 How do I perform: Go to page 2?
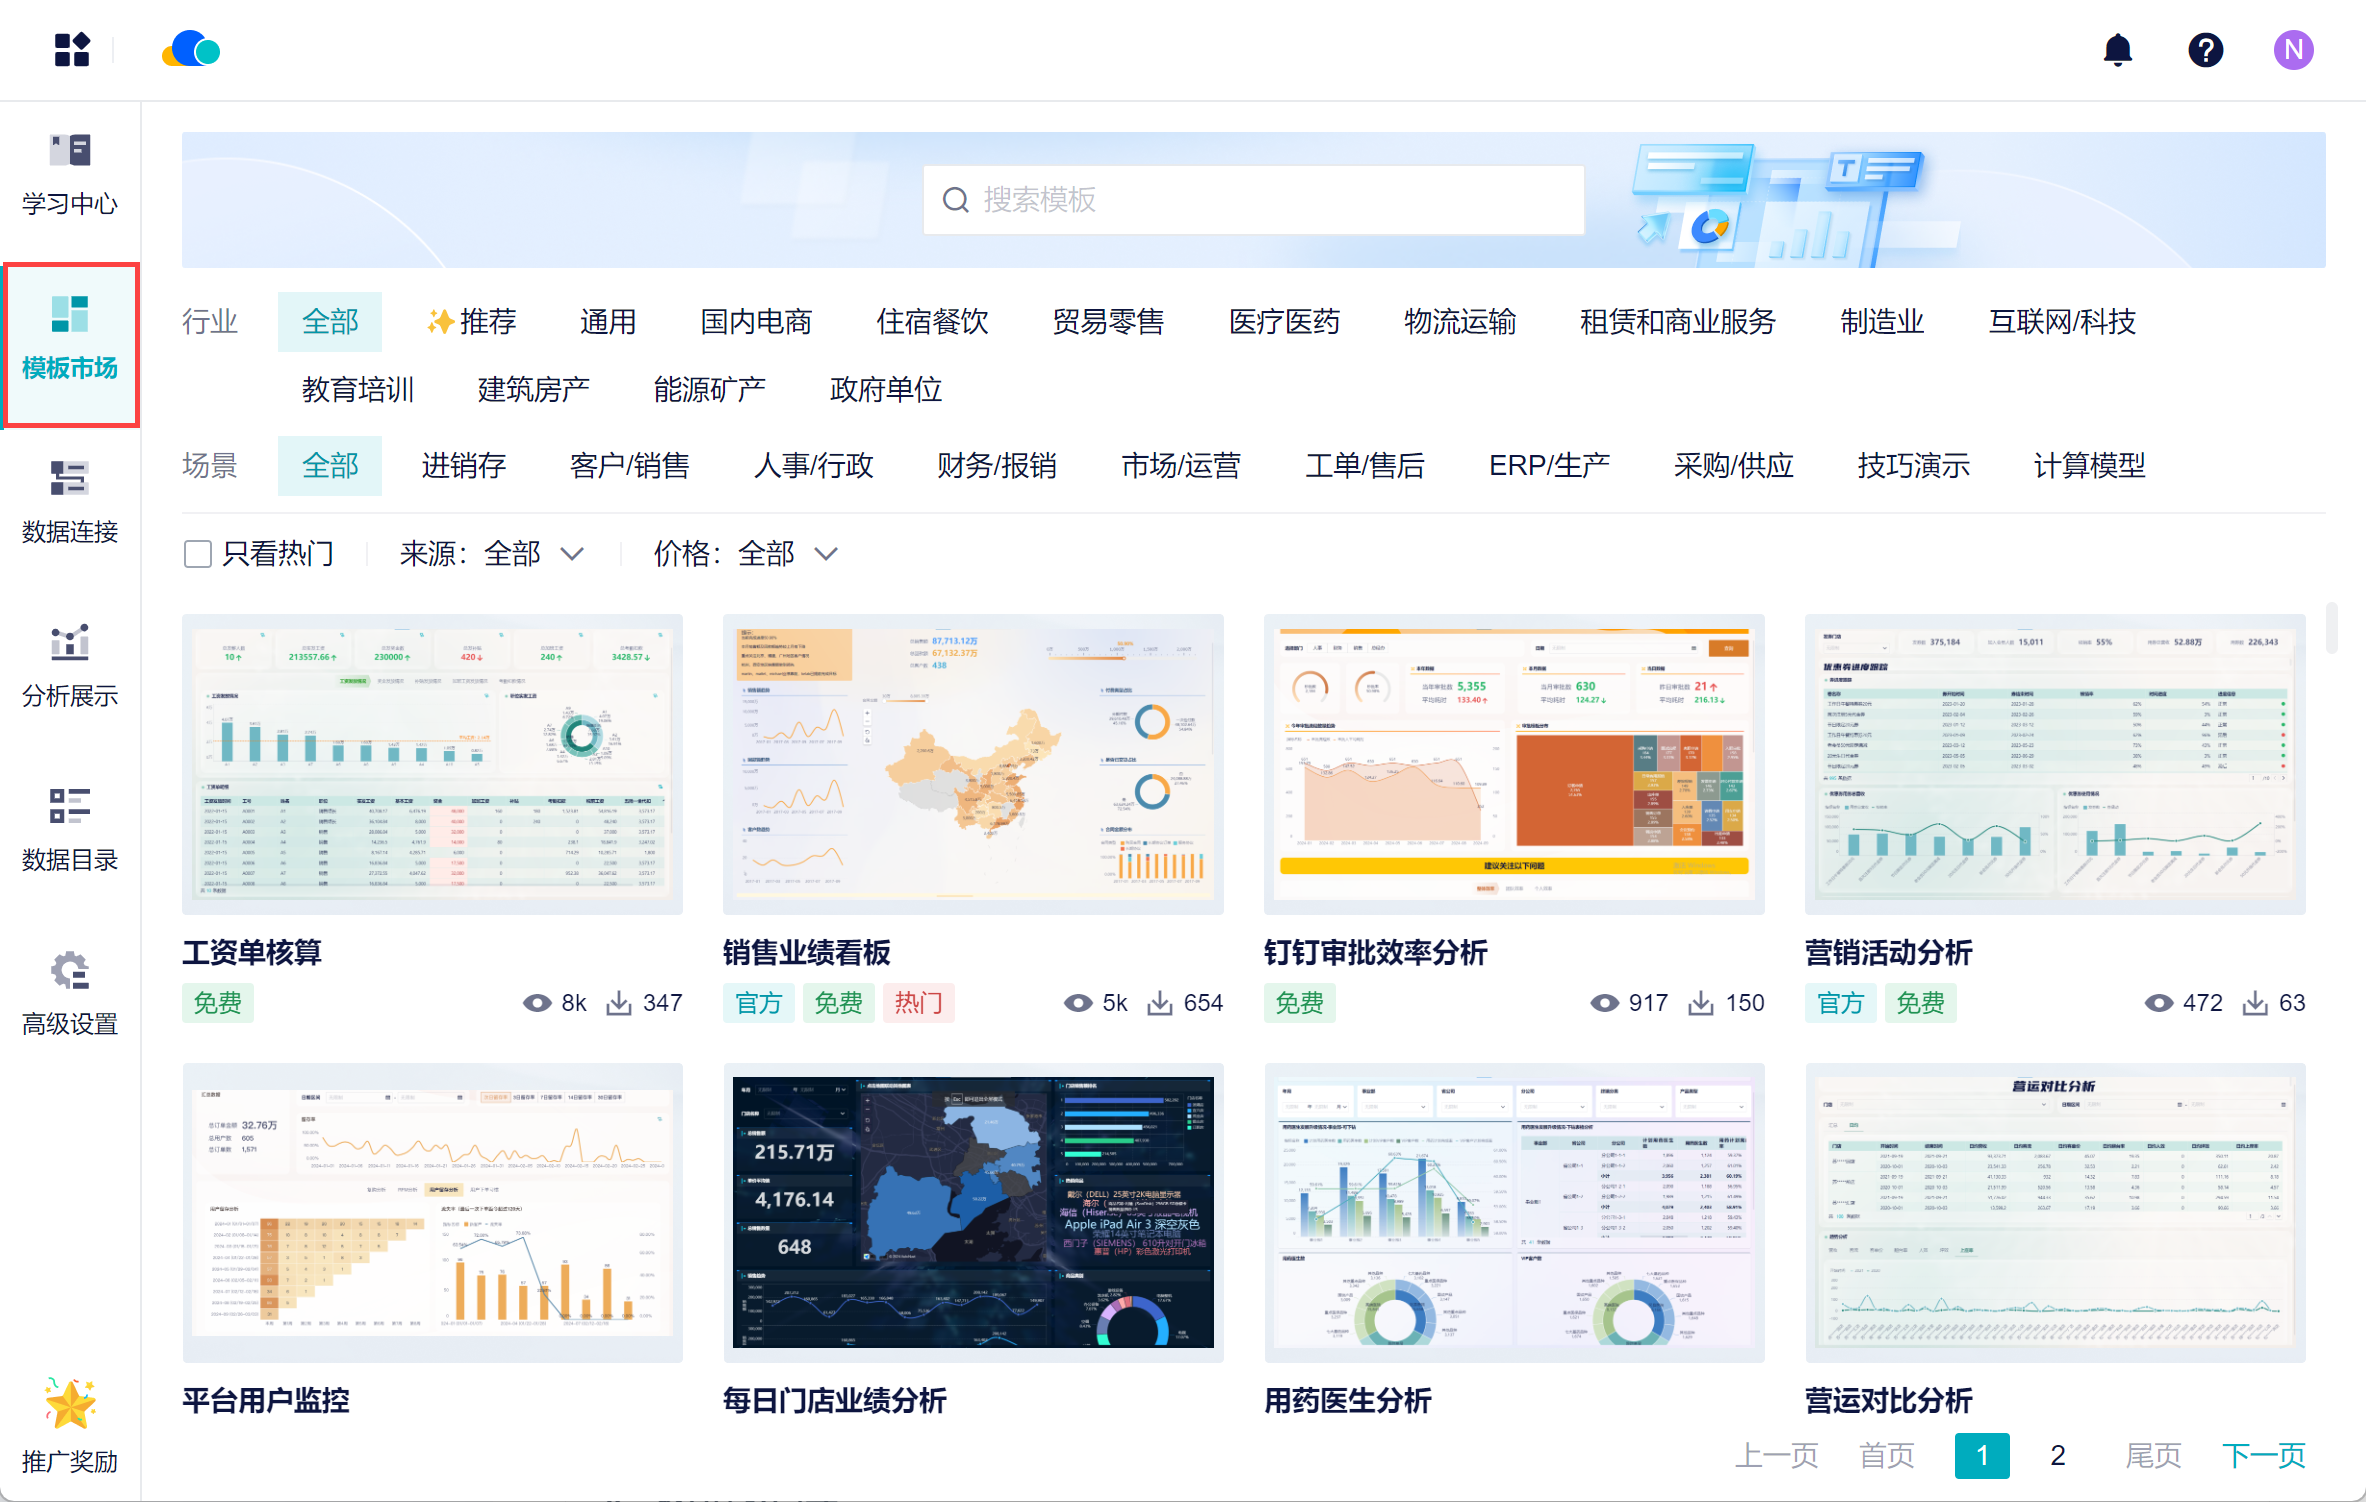coord(2057,1455)
